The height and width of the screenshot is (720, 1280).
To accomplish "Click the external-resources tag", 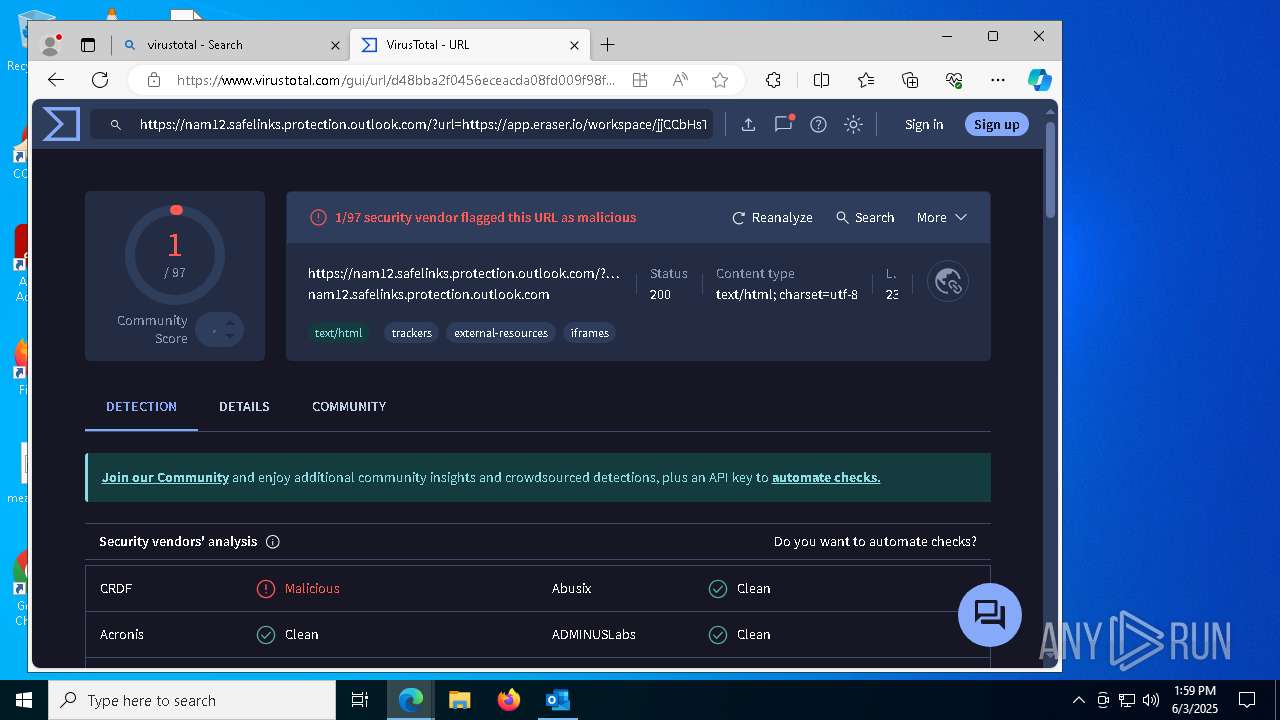I will (x=501, y=333).
